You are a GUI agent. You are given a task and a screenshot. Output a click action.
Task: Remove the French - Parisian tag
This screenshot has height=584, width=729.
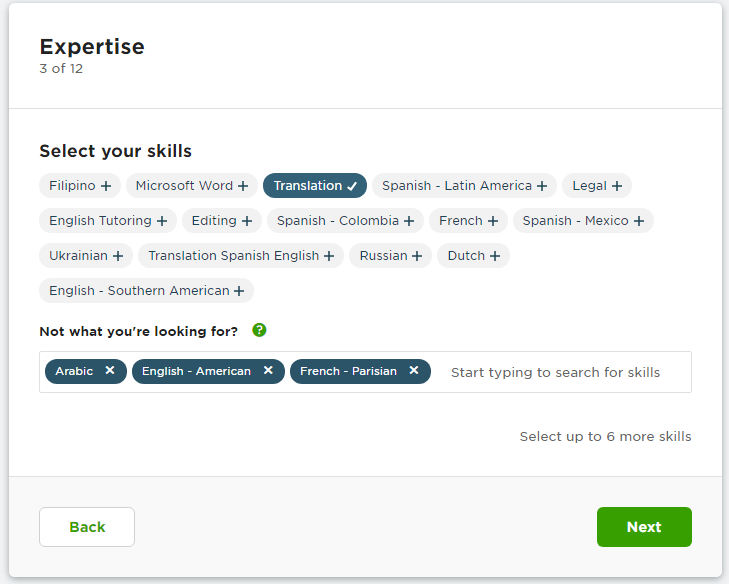tap(414, 371)
